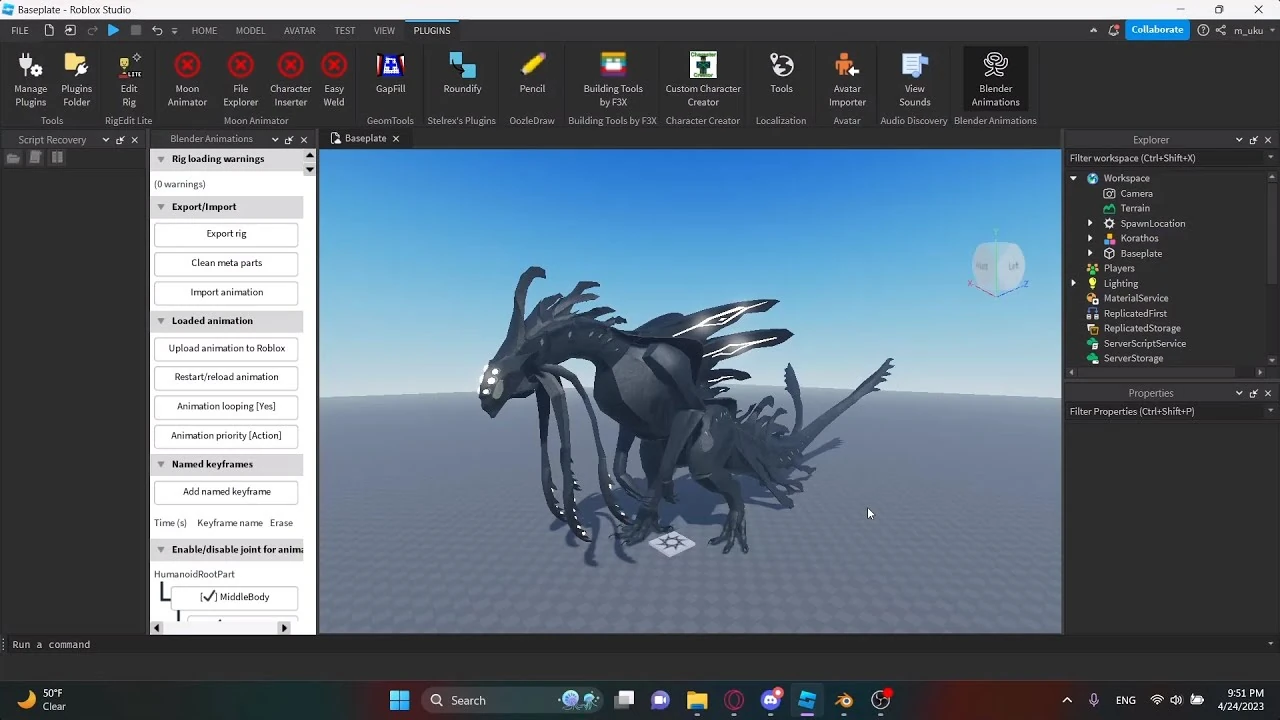Image resolution: width=1280 pixels, height=720 pixels.
Task: Expand the Korathos model in Explorer
Action: tap(1090, 239)
